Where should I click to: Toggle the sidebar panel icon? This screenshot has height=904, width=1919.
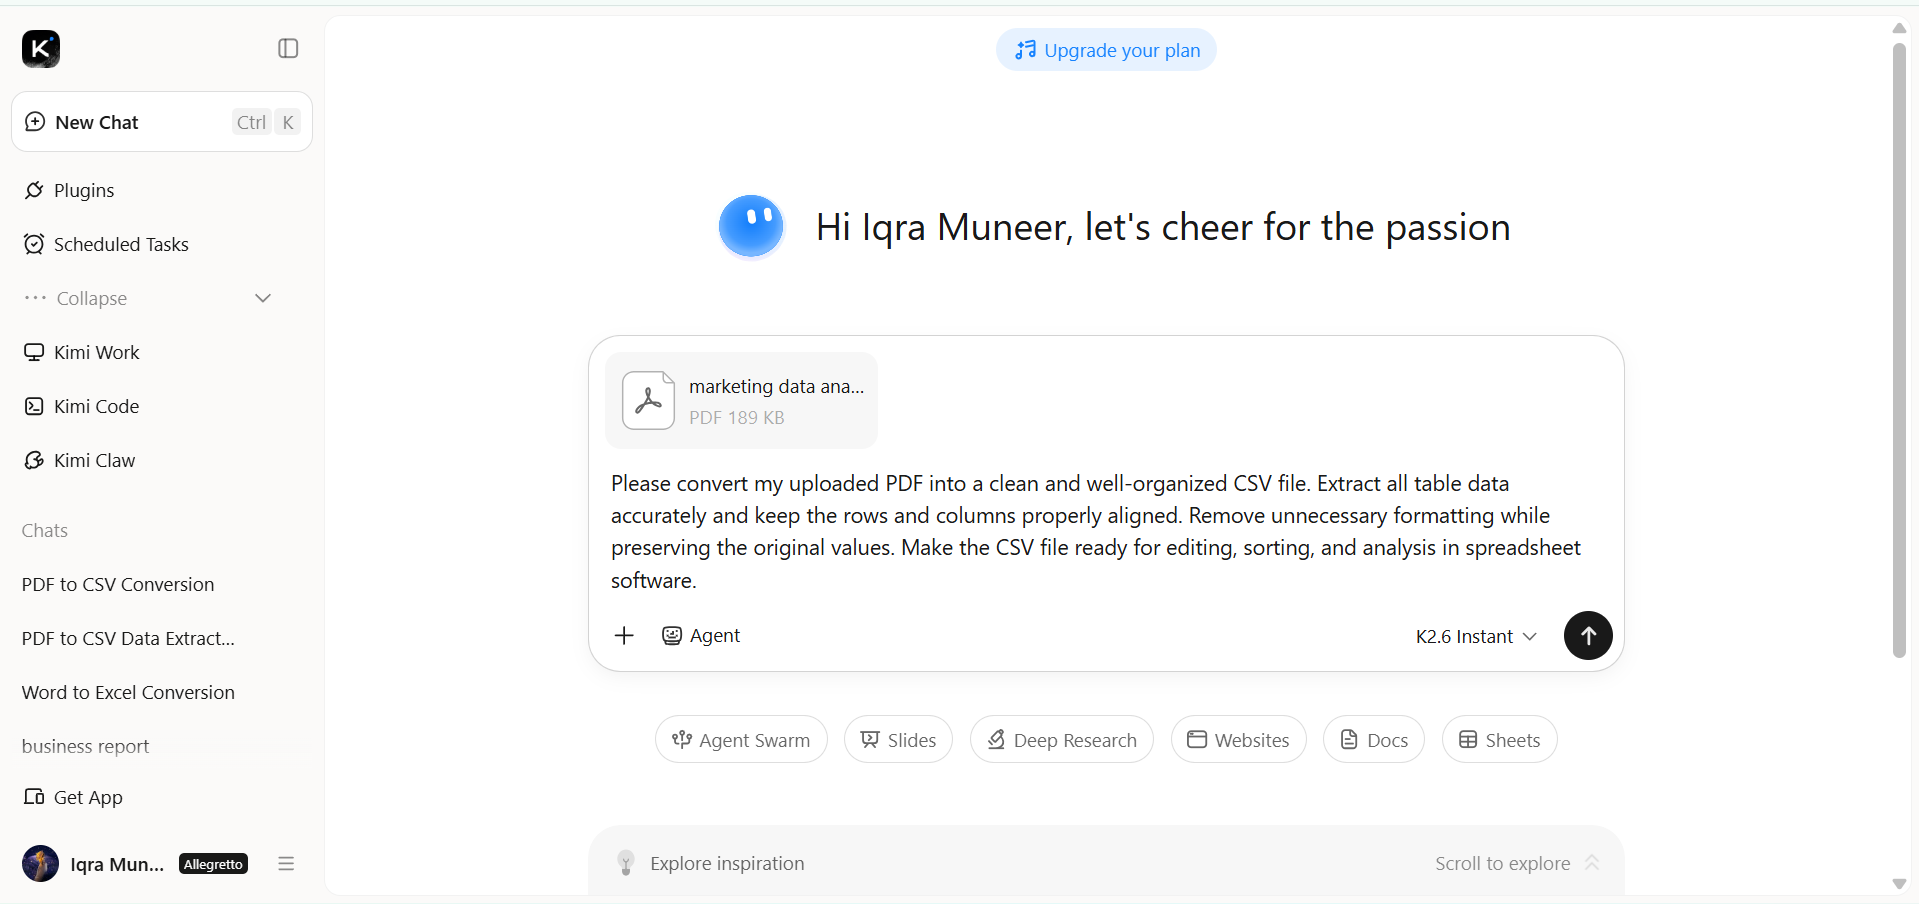click(x=288, y=48)
